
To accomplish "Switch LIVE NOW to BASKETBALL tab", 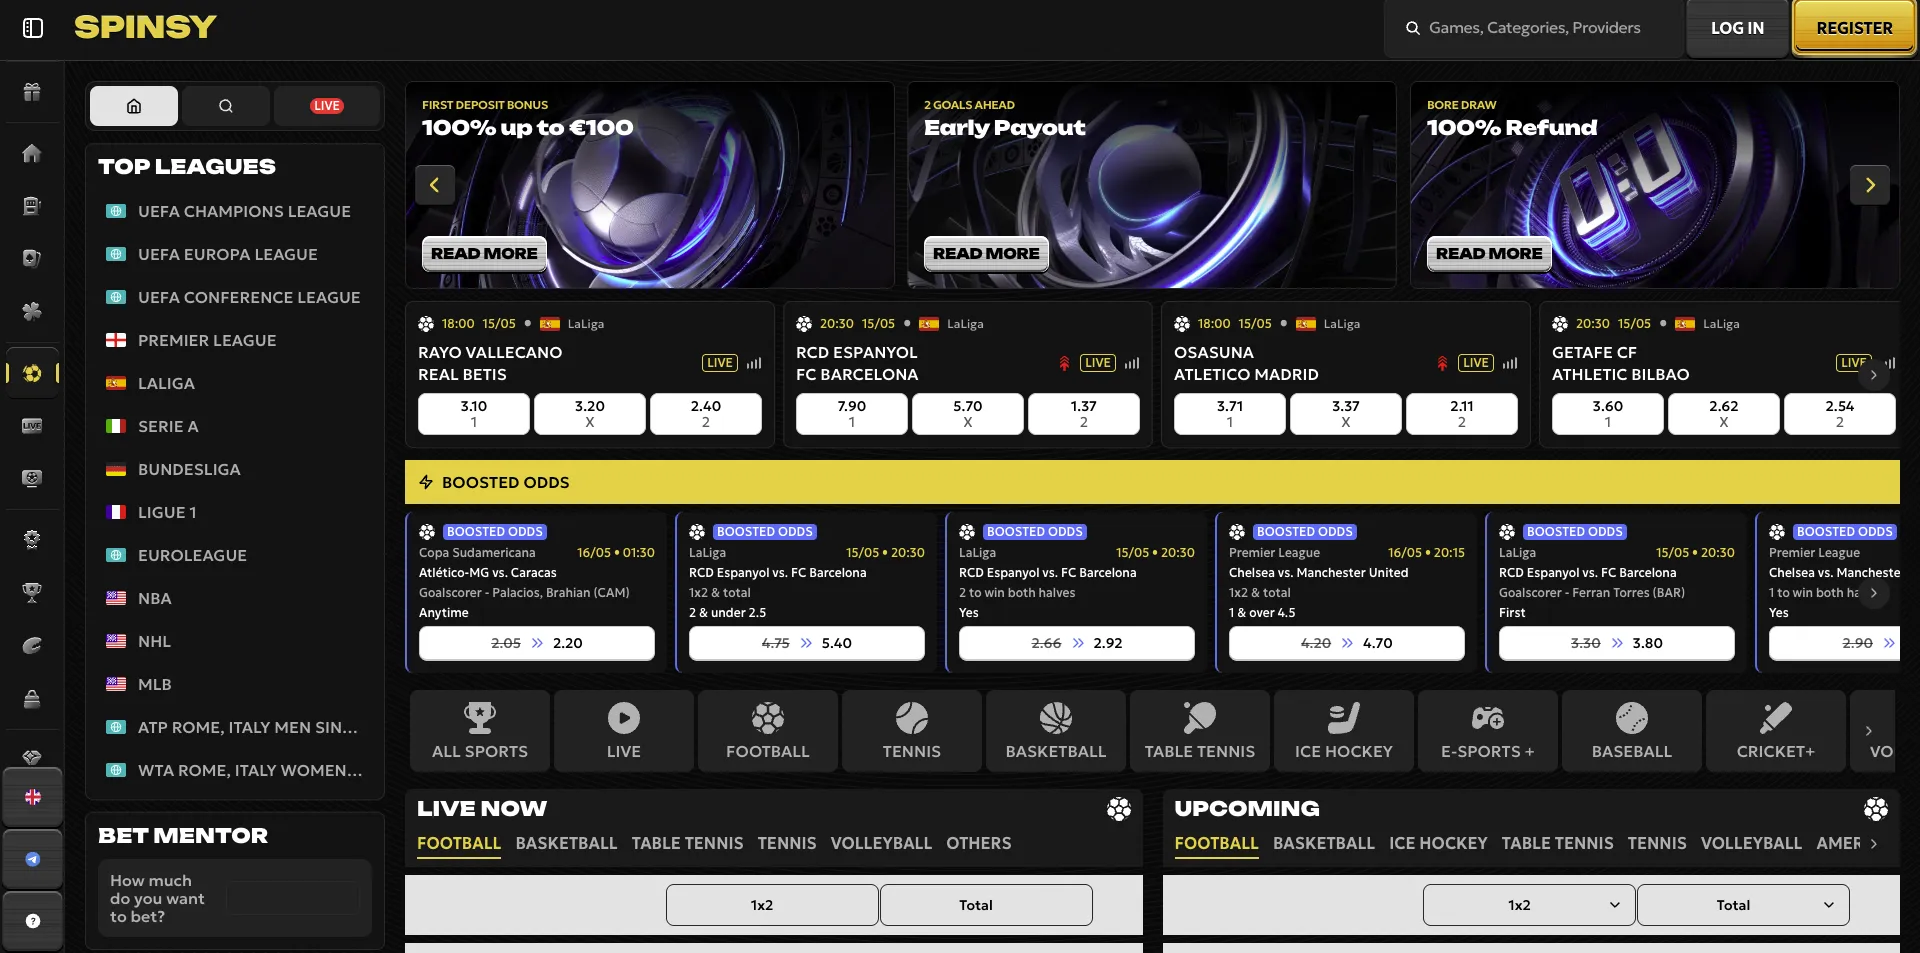I will click(x=566, y=844).
